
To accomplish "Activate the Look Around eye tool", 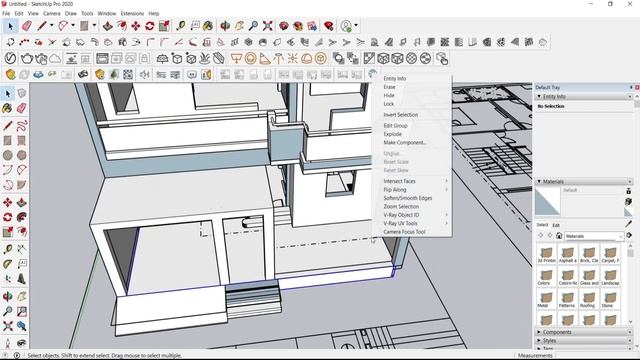I will pyautogui.click(x=22, y=343).
